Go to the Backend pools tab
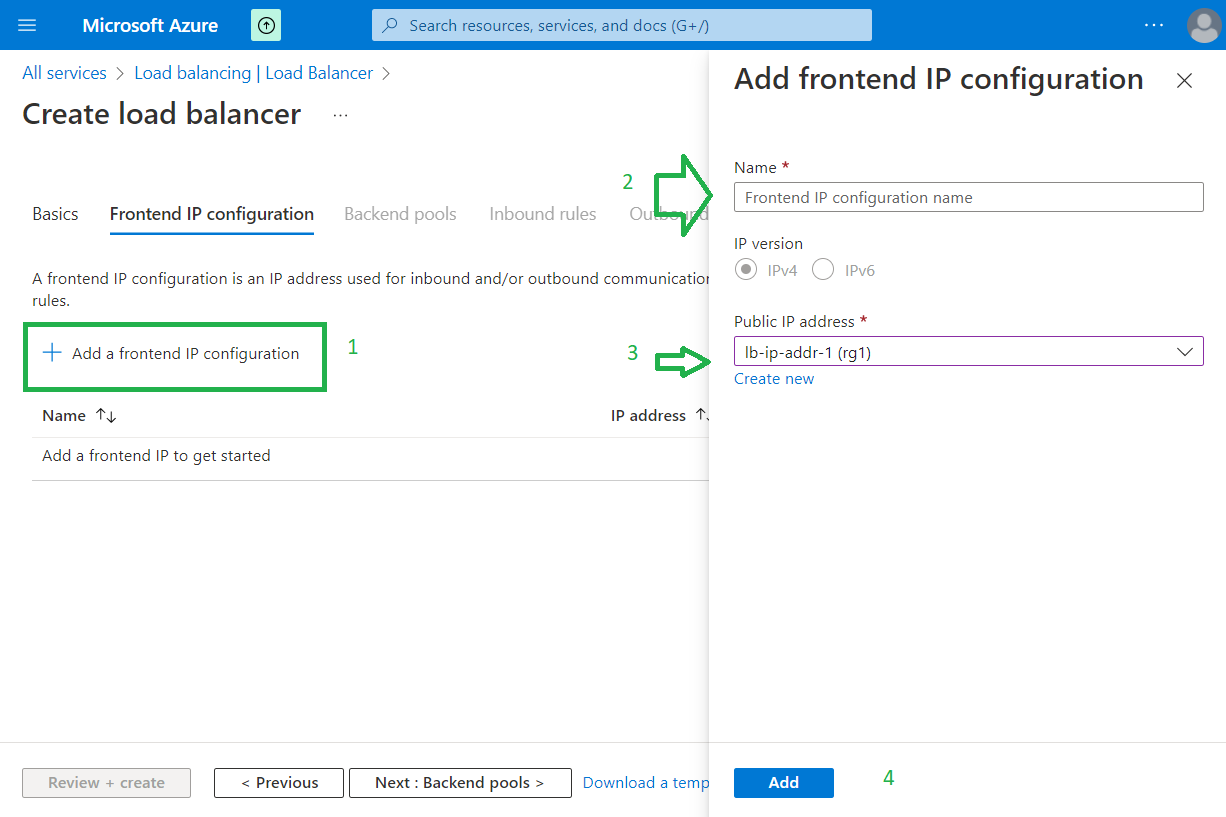The height and width of the screenshot is (817, 1226). (x=400, y=214)
